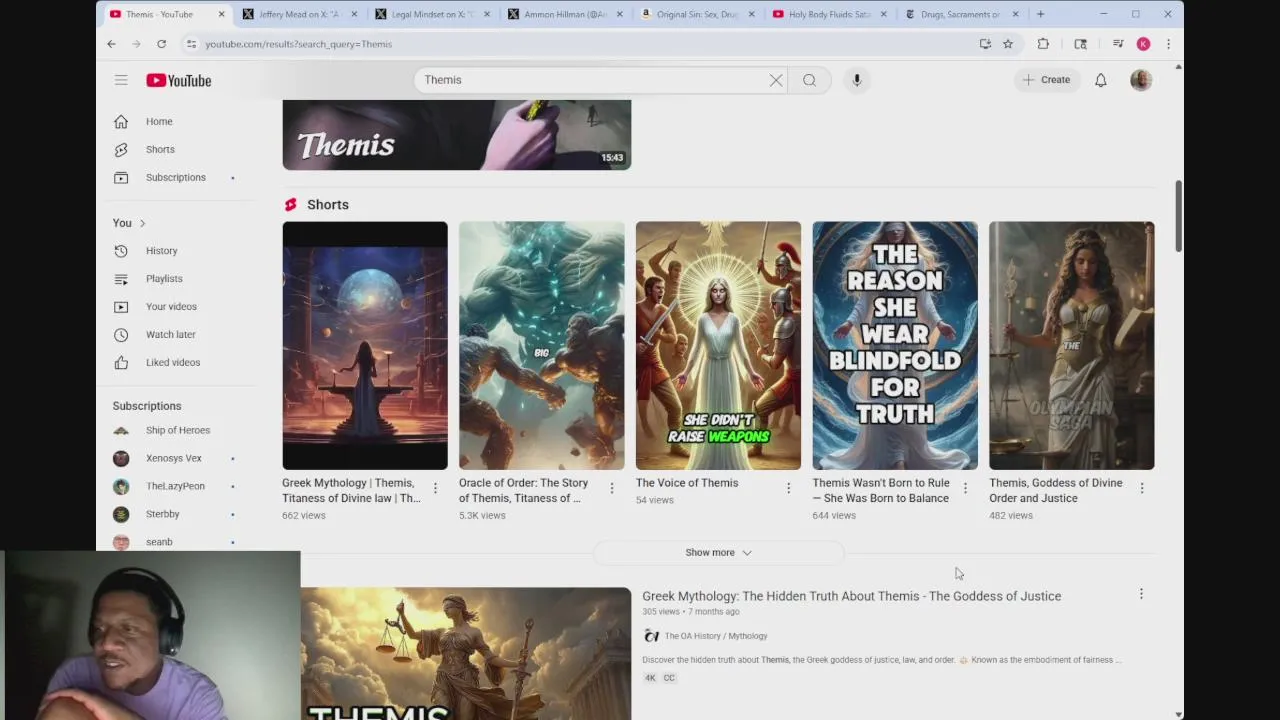Click the magnifier search button
The image size is (1280, 720).
tap(809, 80)
